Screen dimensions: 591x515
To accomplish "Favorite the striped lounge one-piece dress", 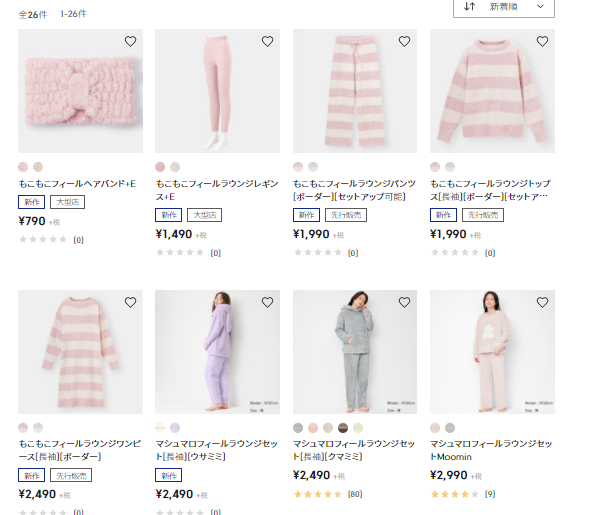I will (130, 302).
